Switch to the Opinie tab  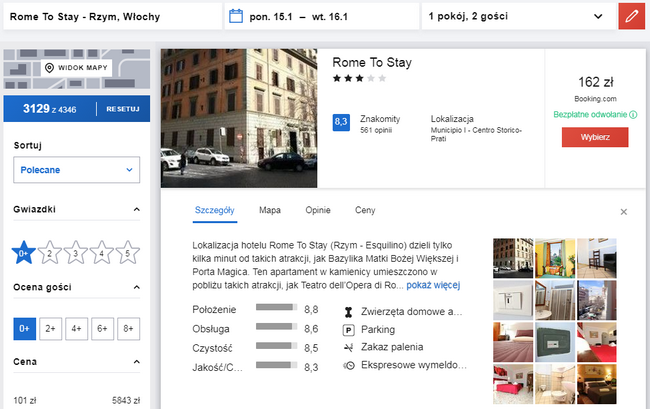pyautogui.click(x=318, y=211)
